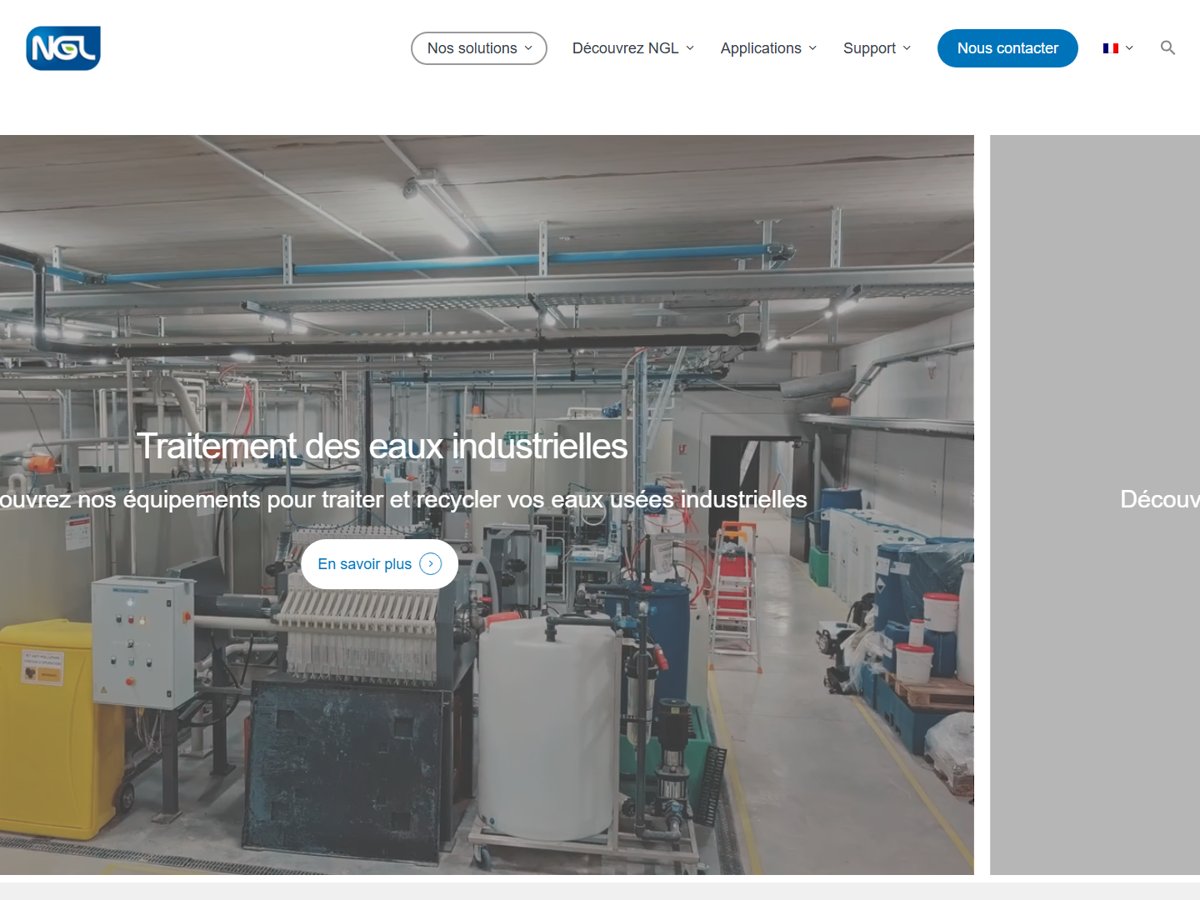Expand the Découvrez NGL chevron
This screenshot has height=900, width=1200.
689,48
